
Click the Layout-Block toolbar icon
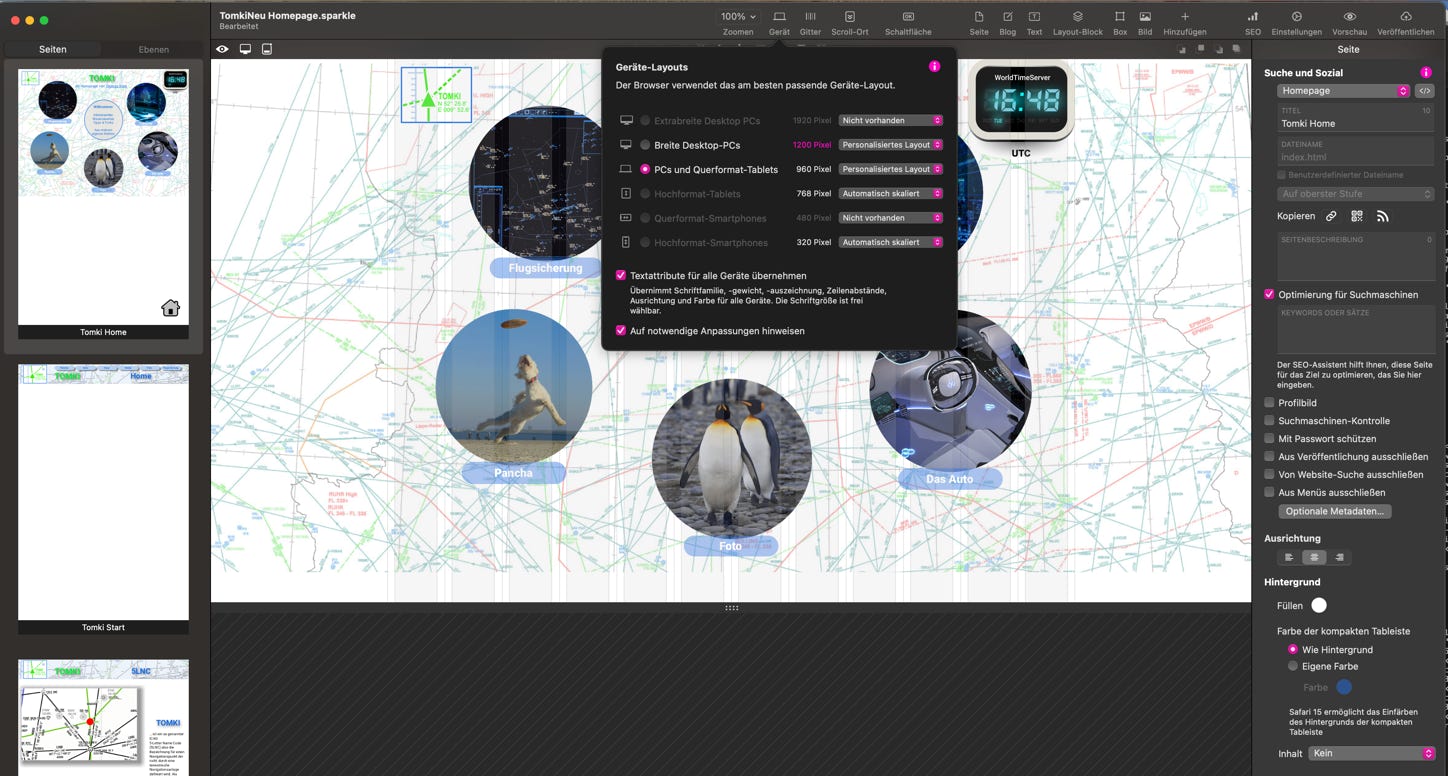coord(1077,17)
